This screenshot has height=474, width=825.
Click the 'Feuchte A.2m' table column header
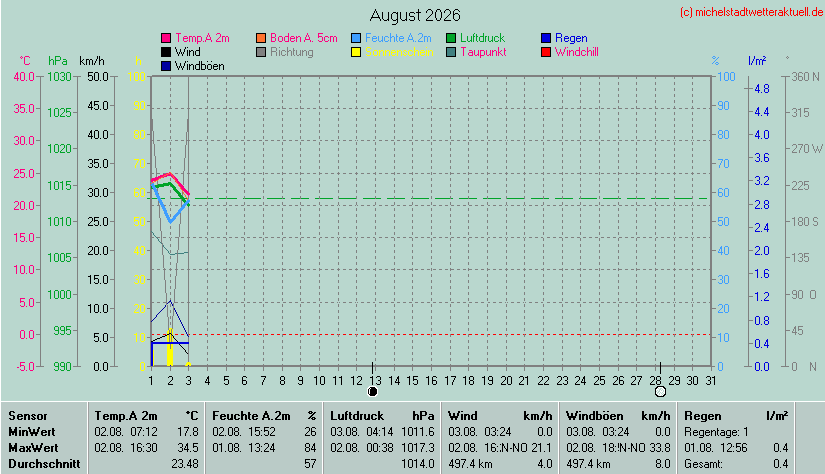tap(251, 416)
